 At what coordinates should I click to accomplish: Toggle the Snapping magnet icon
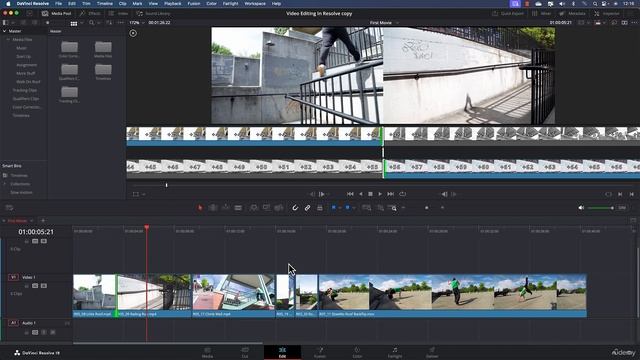tap(295, 208)
